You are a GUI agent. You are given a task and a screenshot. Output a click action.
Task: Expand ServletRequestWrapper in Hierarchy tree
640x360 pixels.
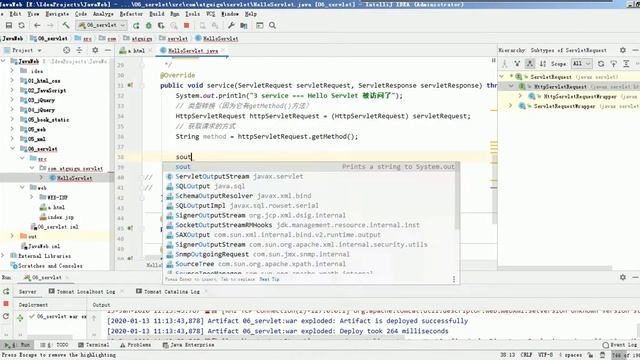[511, 106]
